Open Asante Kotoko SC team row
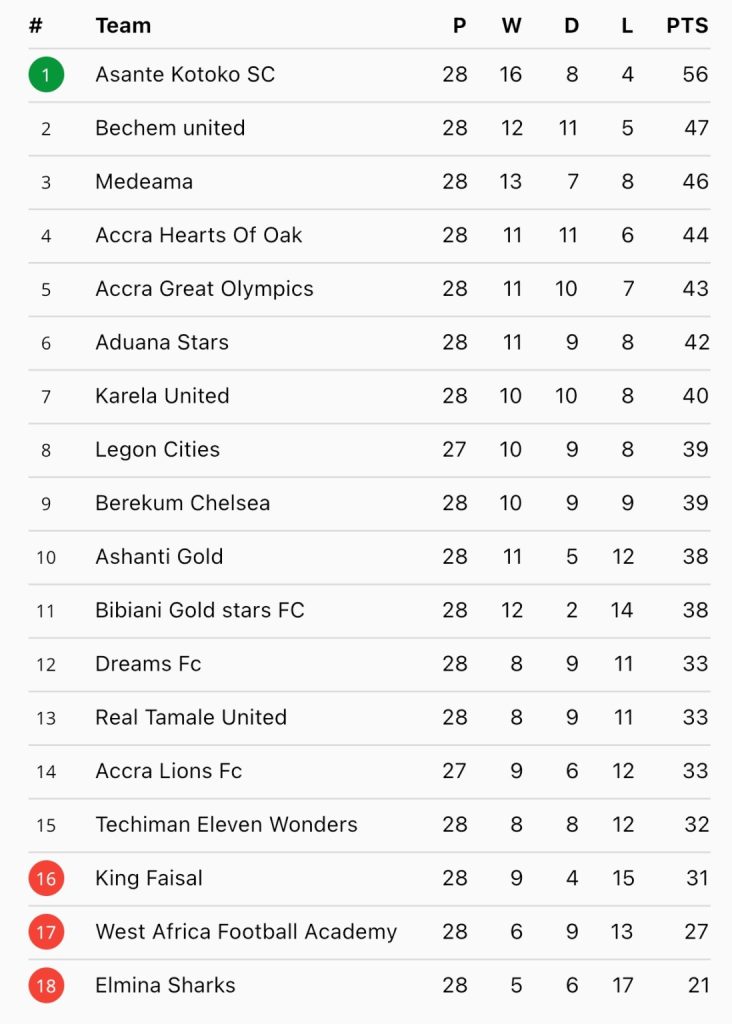Viewport: 732px width, 1024px height. coord(369,74)
